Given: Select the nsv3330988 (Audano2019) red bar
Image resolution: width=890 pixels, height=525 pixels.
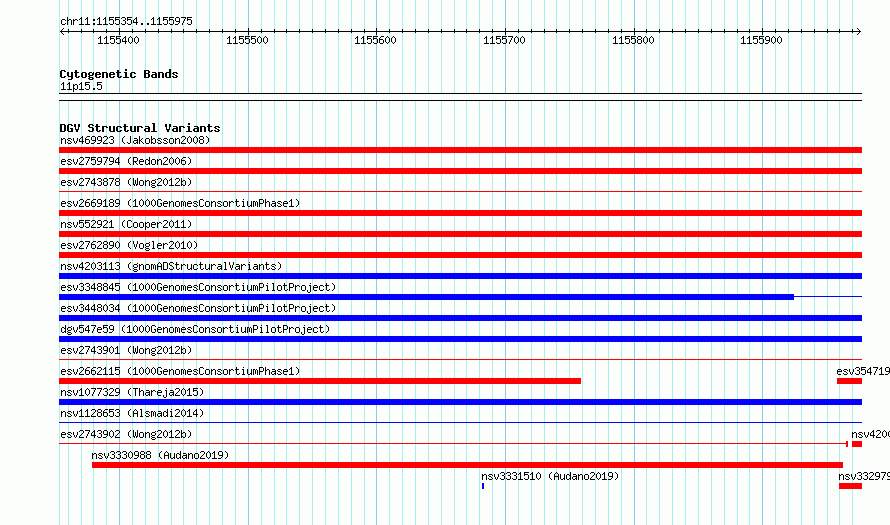Looking at the screenshot, I should pos(467,465).
